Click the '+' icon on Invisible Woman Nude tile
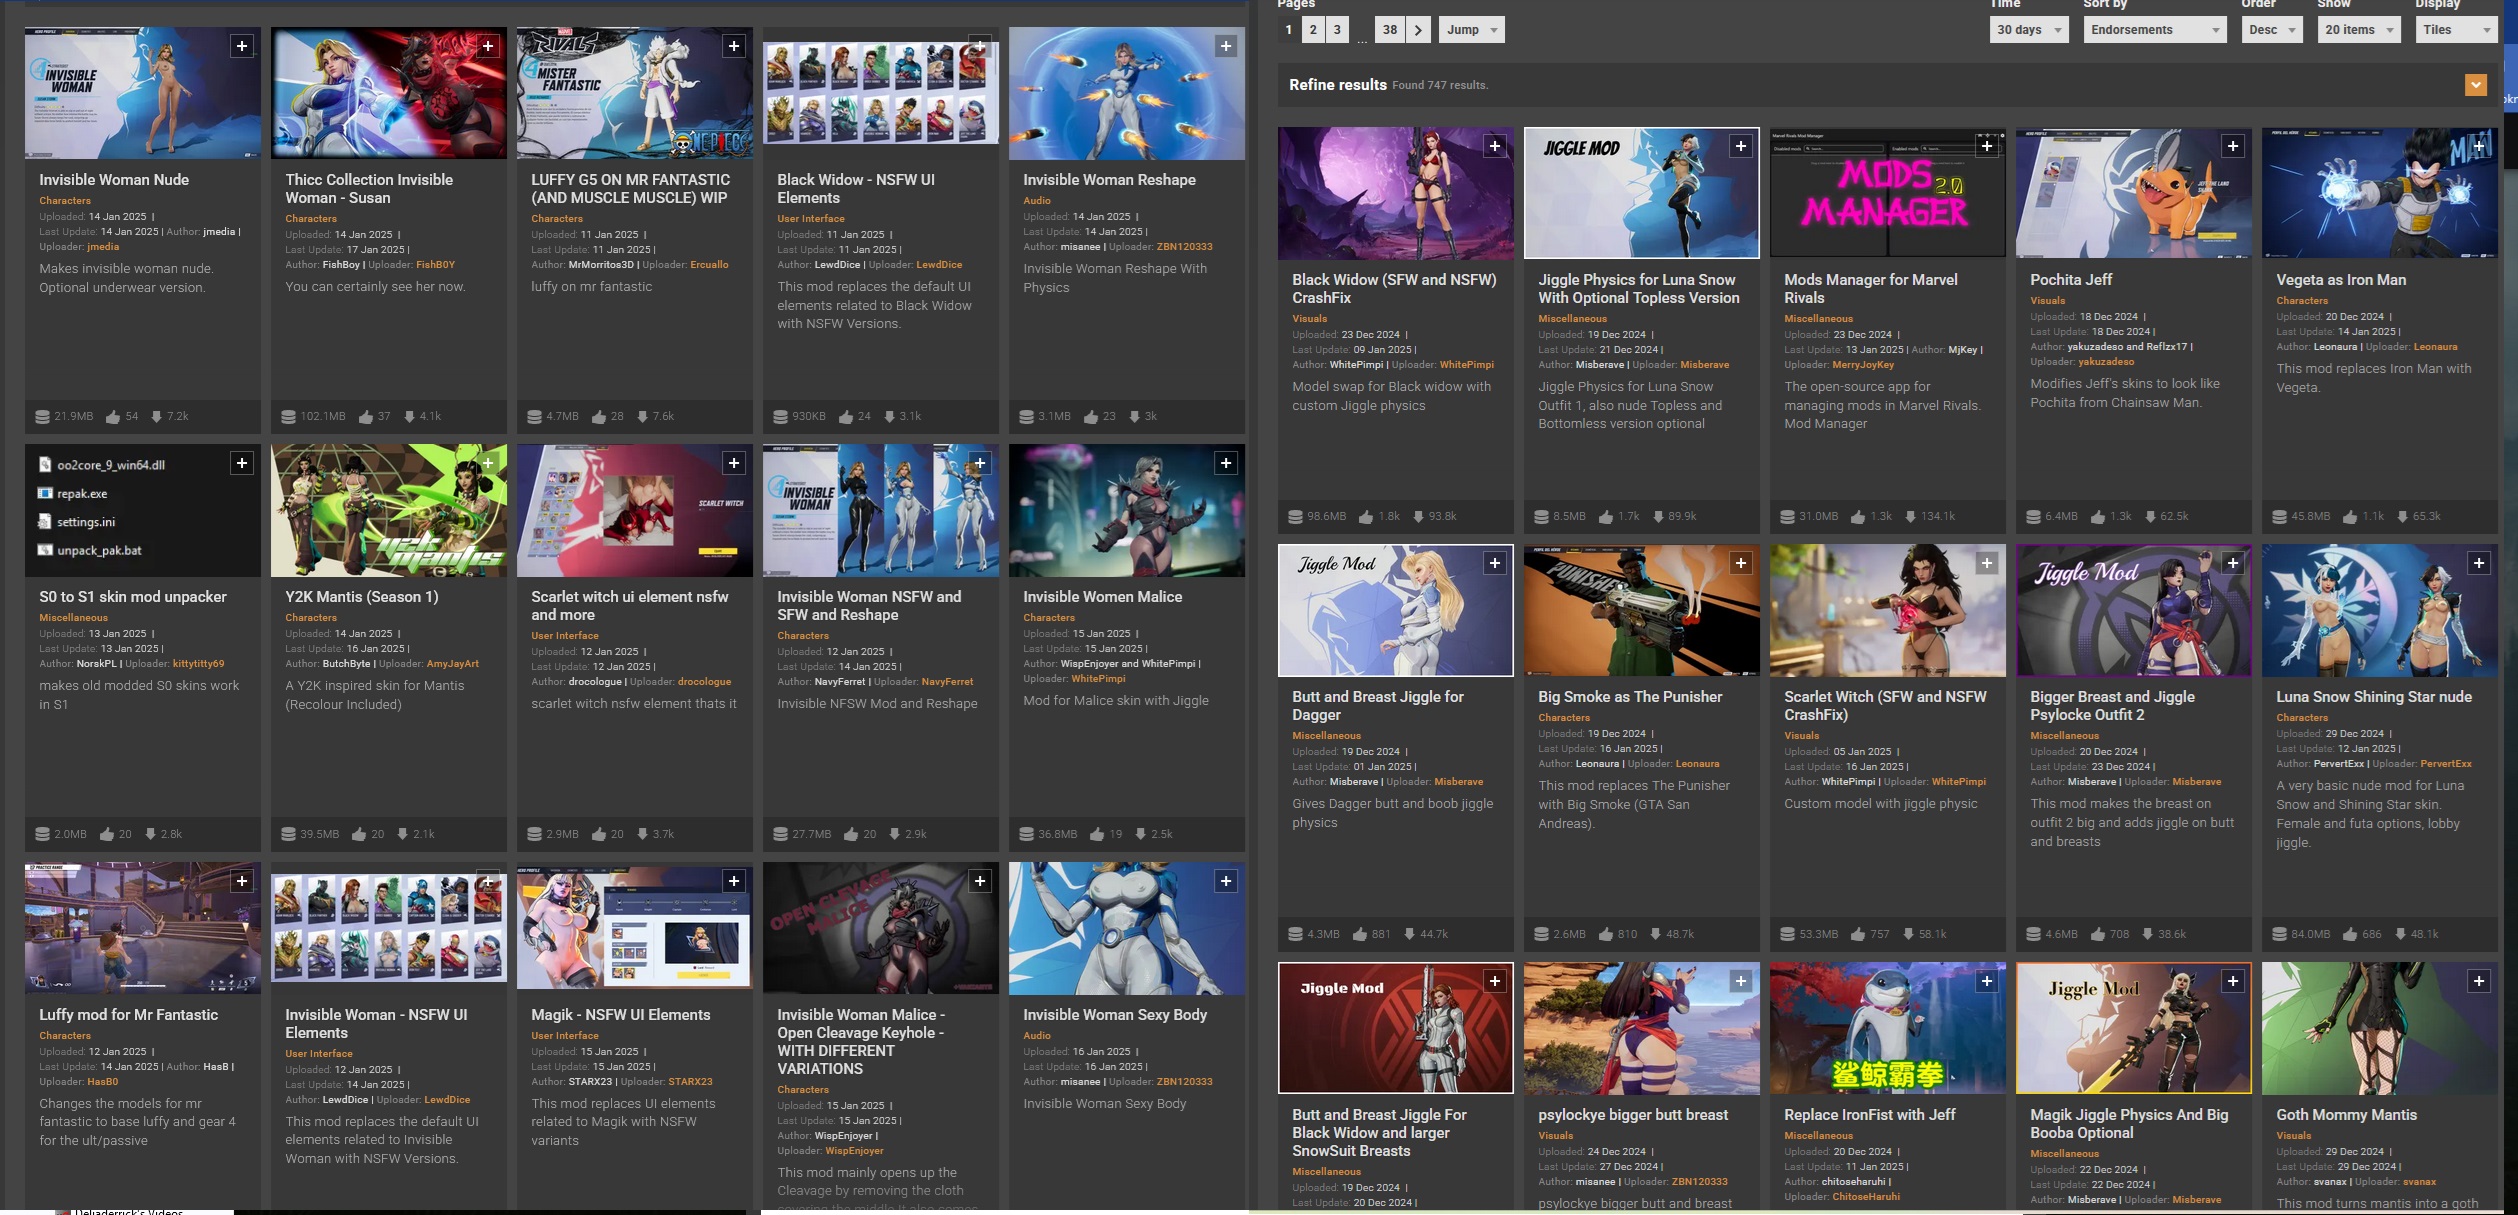The height and width of the screenshot is (1215, 2518). tap(241, 45)
